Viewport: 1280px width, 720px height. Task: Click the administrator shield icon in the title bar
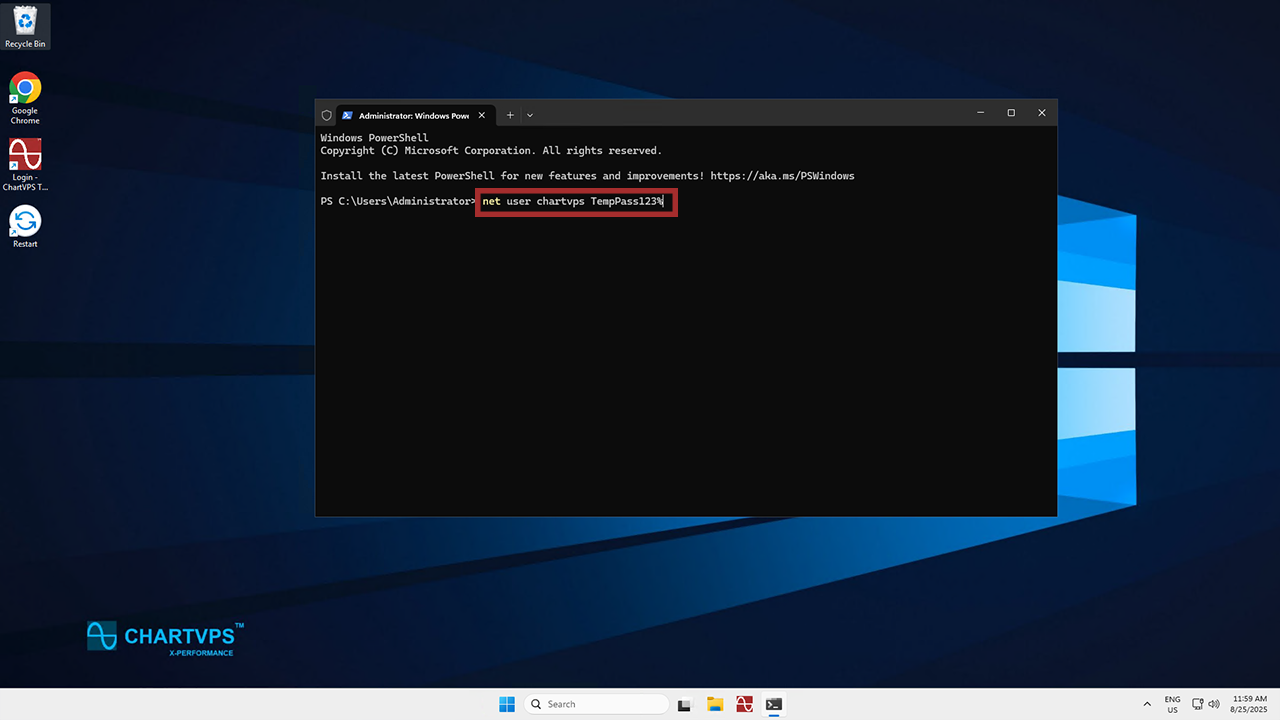tap(327, 115)
